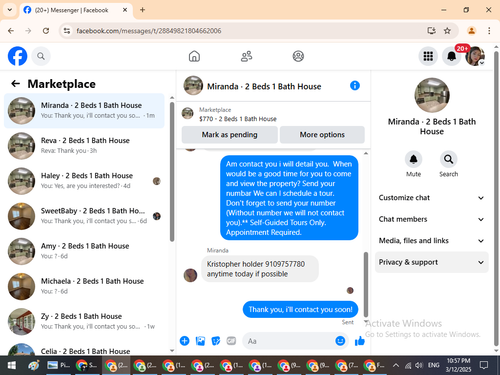Search in conversation using the magnifier icon
The width and height of the screenshot is (500, 375).
coord(448,159)
